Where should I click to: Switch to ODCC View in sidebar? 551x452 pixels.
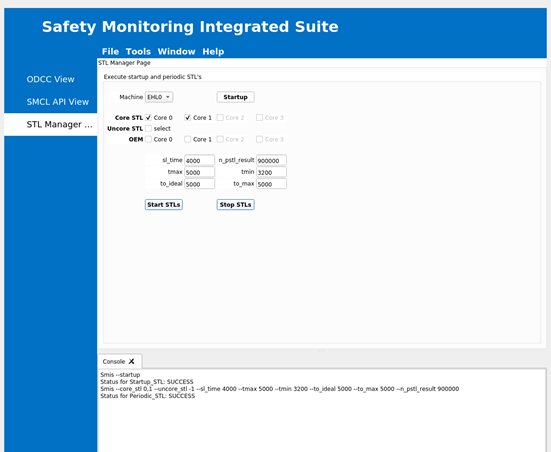[51, 79]
